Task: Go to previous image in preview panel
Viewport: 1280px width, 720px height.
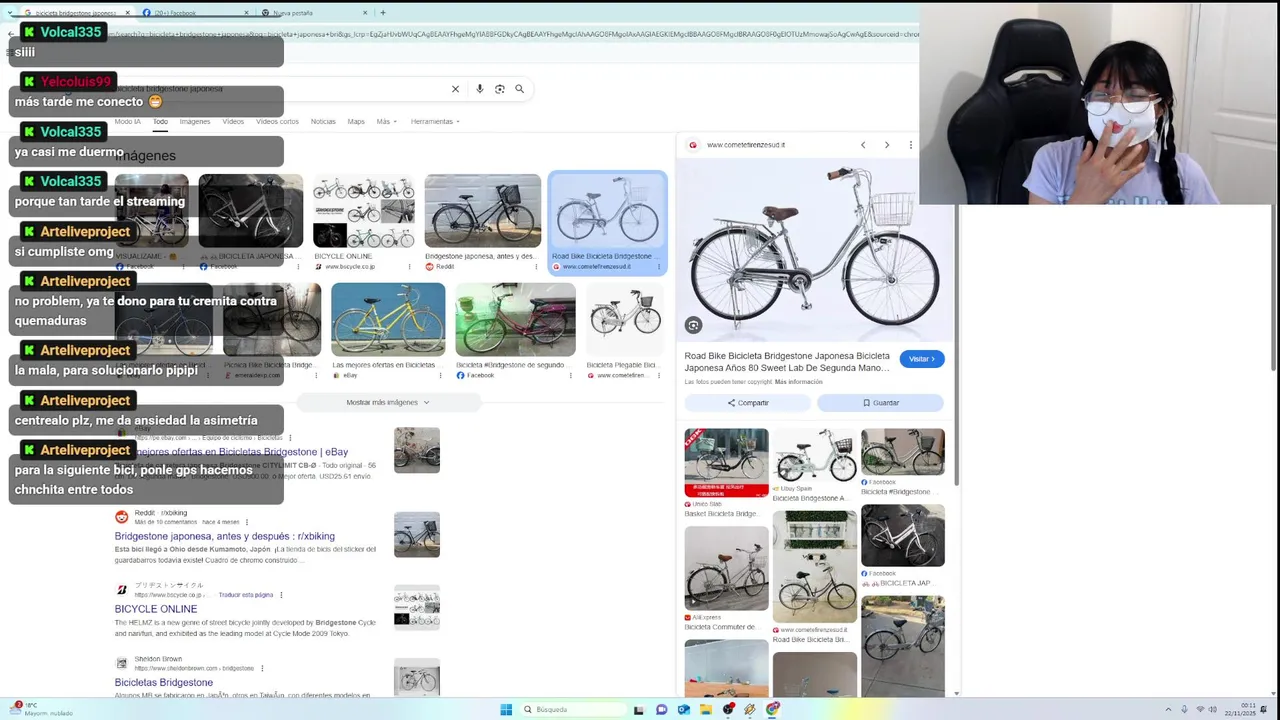Action: tap(863, 145)
